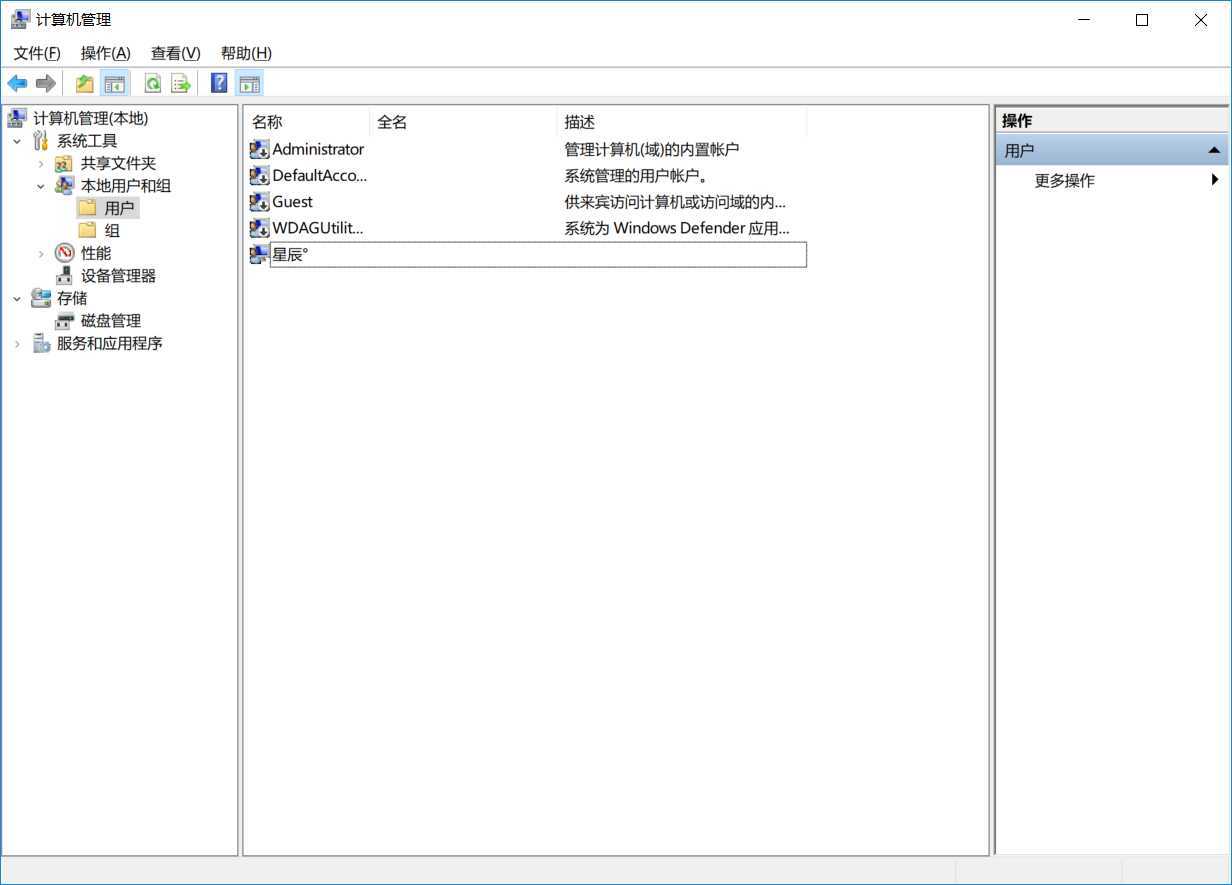Click the Back arrow in toolbar
Image resolution: width=1232 pixels, height=885 pixels.
tap(17, 84)
